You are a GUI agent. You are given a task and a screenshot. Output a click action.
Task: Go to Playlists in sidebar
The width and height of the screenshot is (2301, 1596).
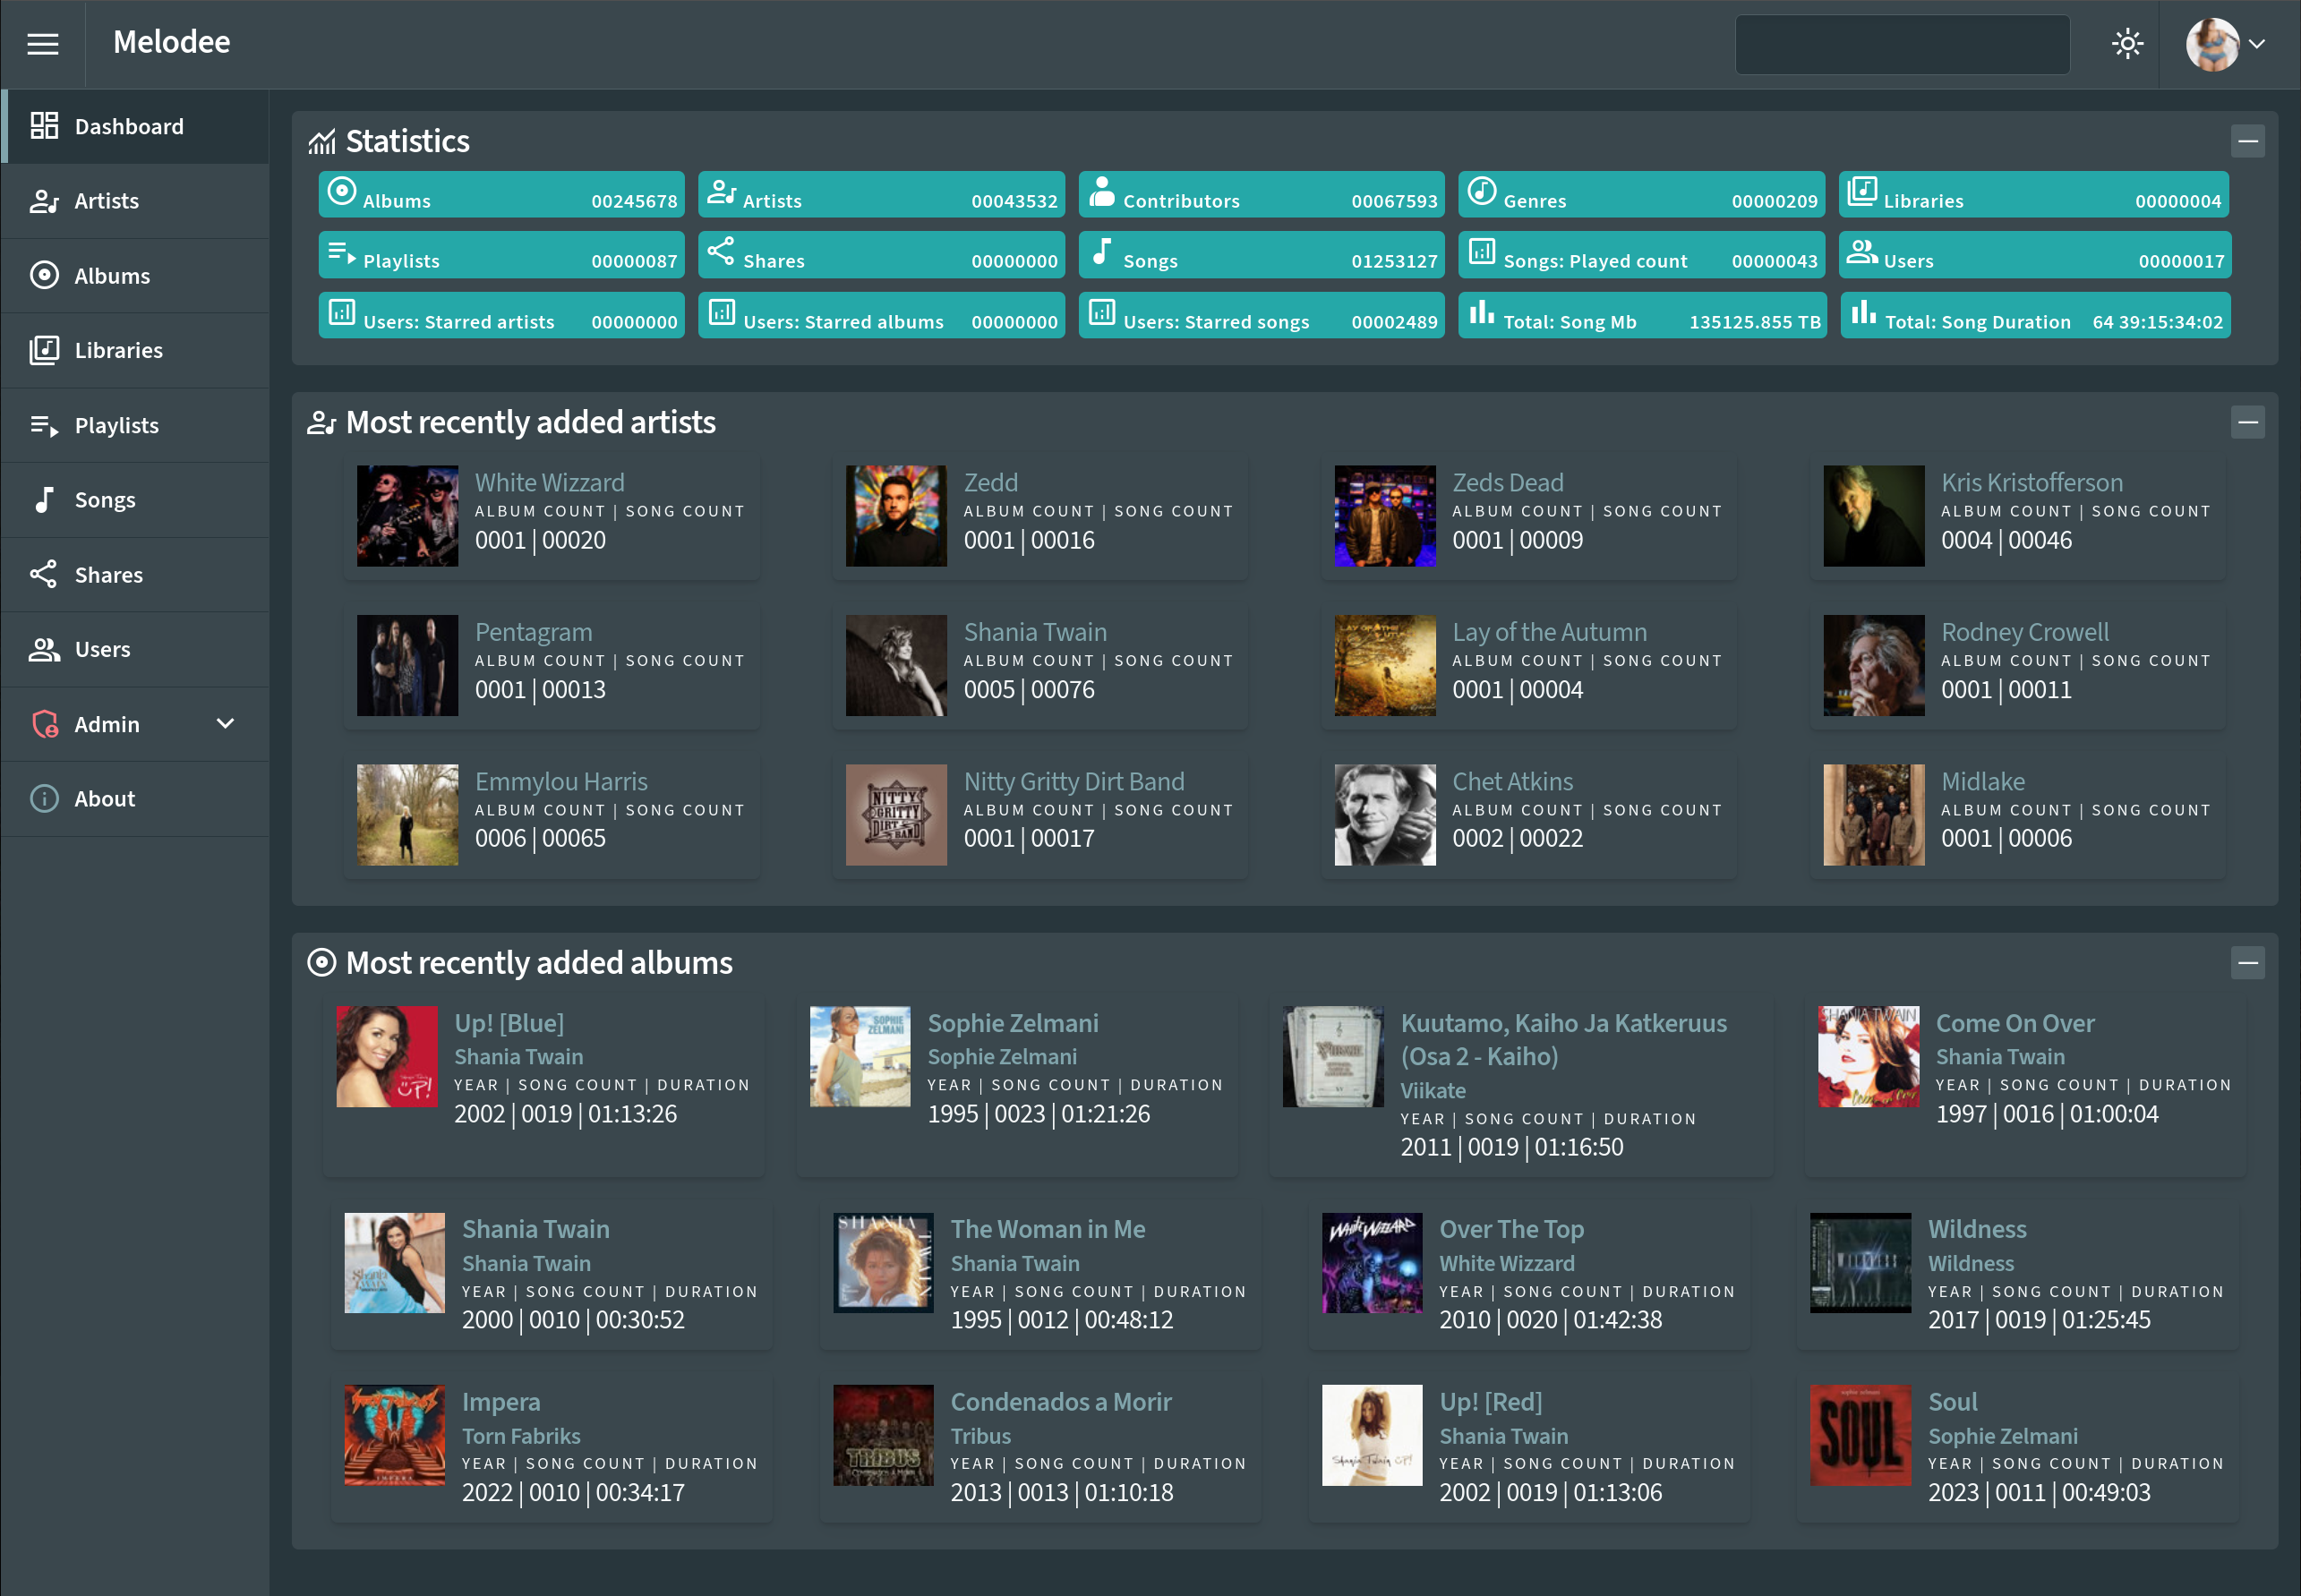tap(116, 425)
